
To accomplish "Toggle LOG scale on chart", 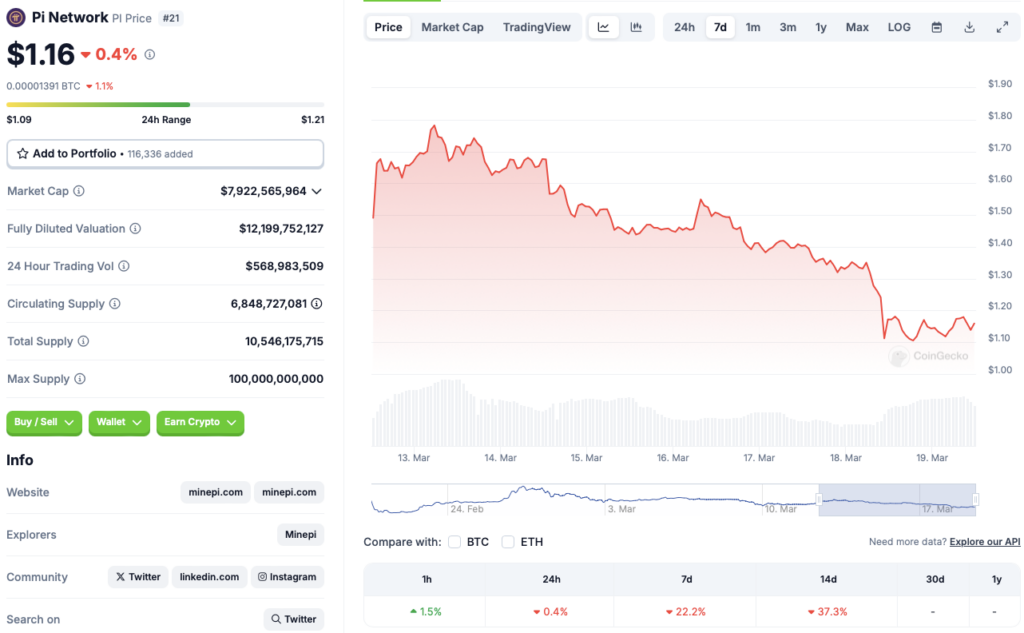I will pyautogui.click(x=899, y=27).
